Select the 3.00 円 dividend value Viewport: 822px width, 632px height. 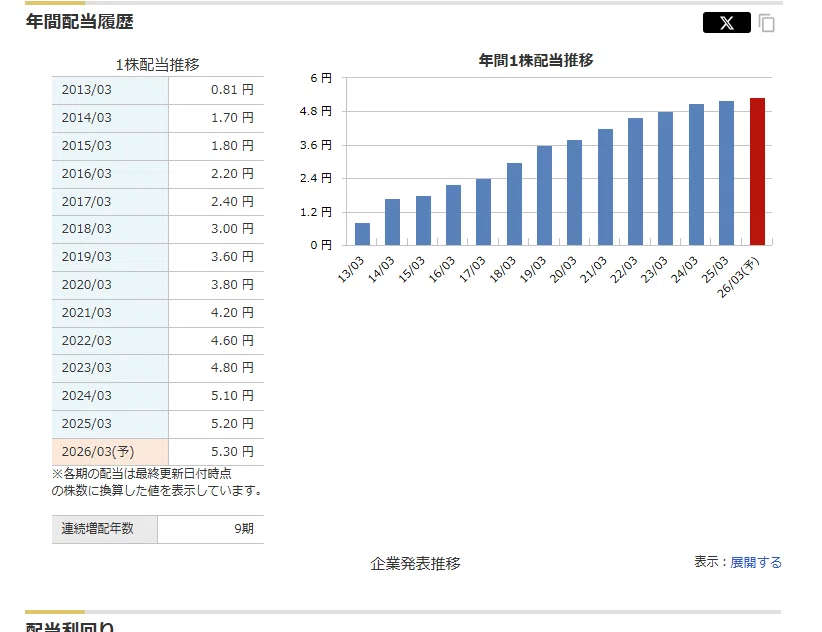click(232, 228)
